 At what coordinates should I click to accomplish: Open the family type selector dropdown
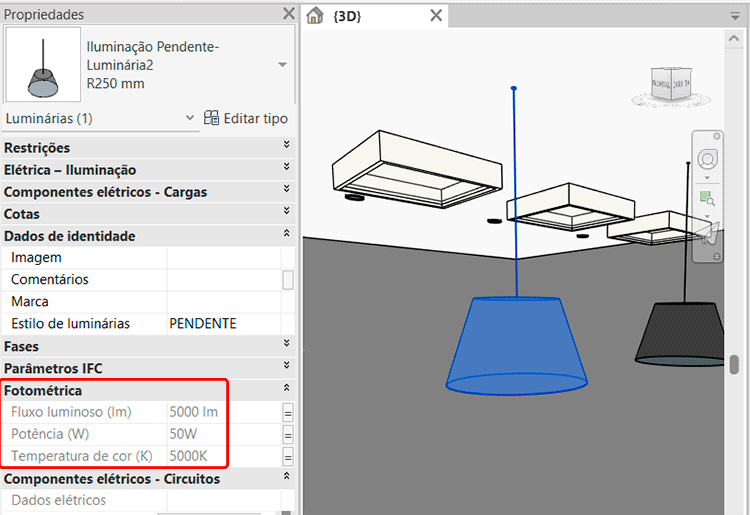282,64
